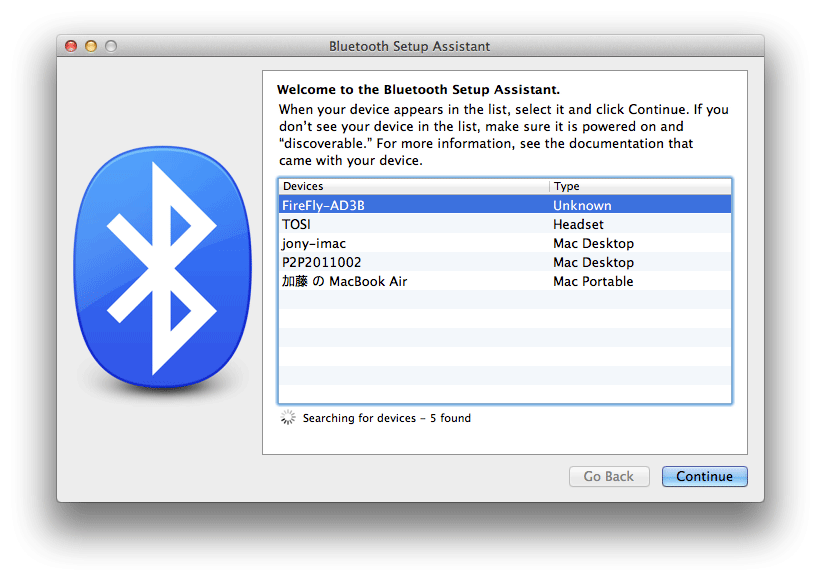Screen dimensions: 821x581
Task: Click the Welcome to the Bluetooth Setup Assistant heading
Action: [x=418, y=90]
